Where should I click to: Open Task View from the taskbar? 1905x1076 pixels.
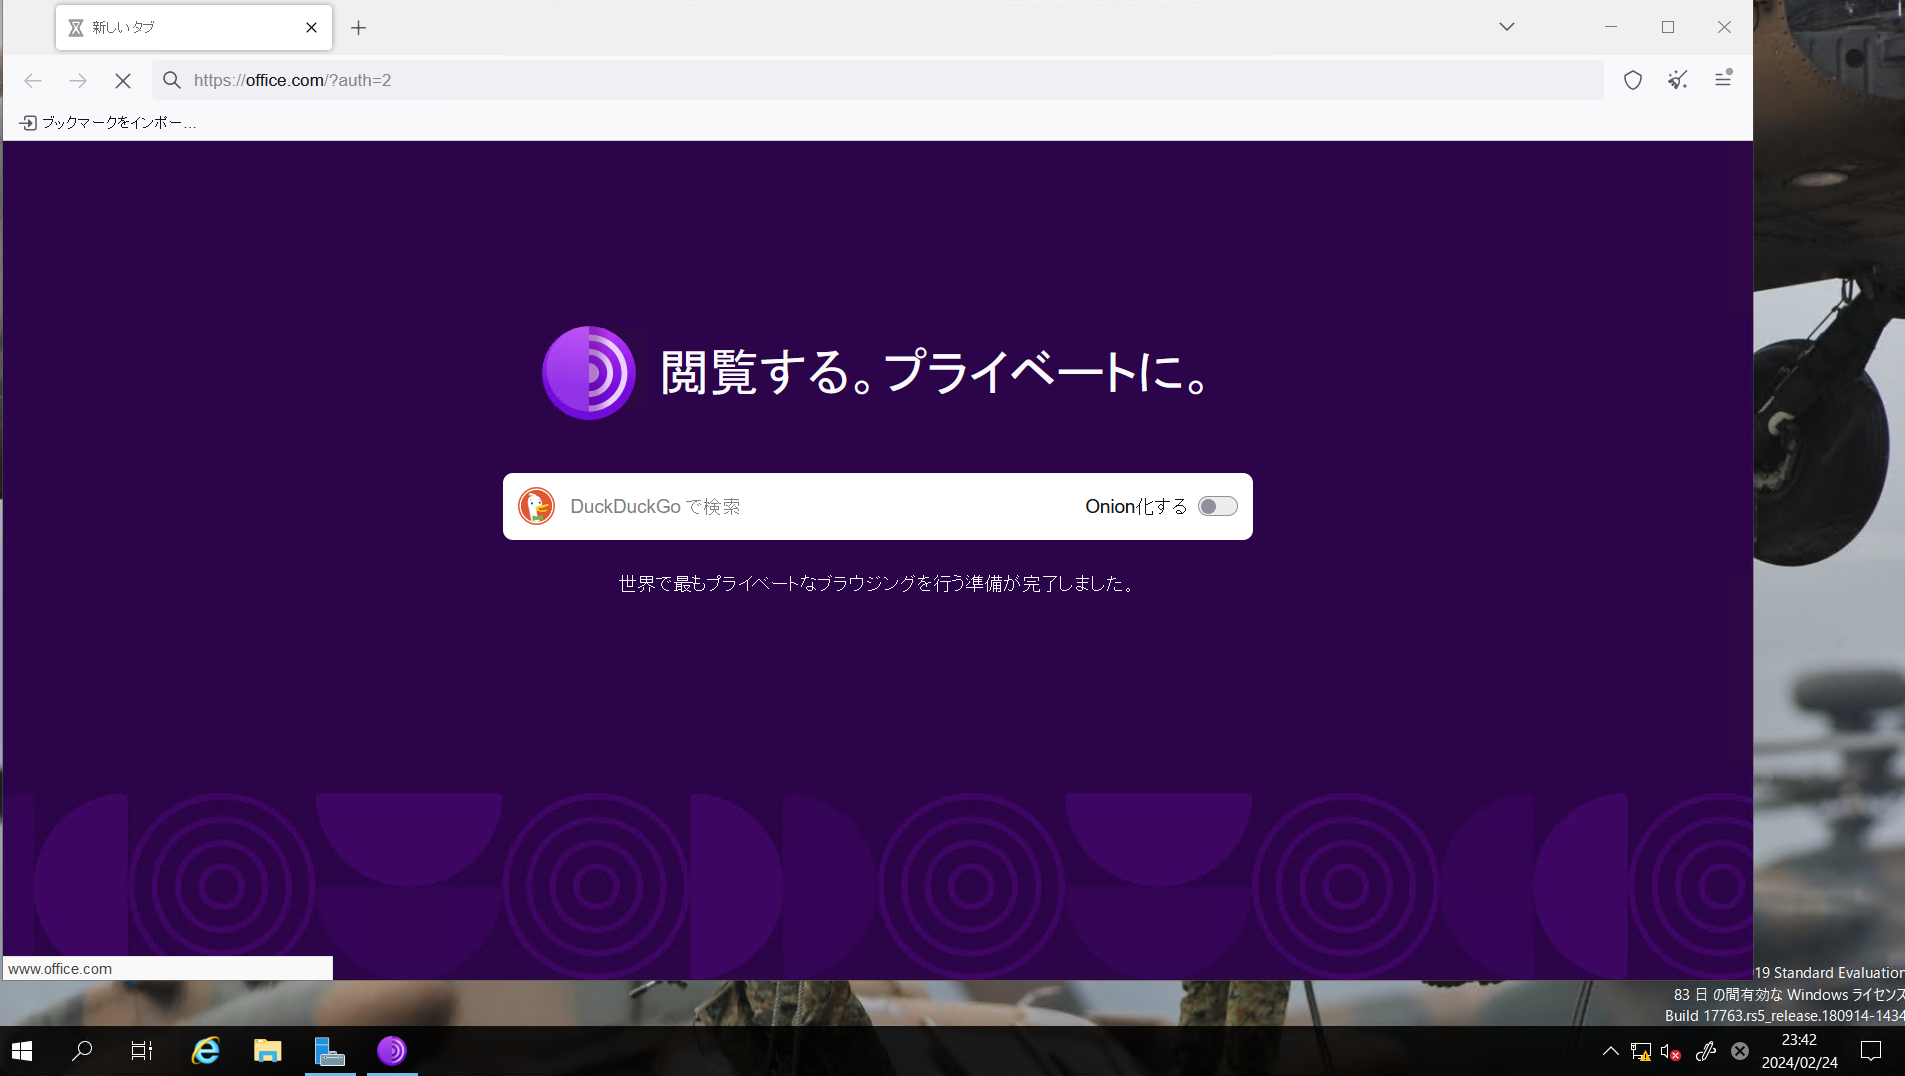(141, 1051)
